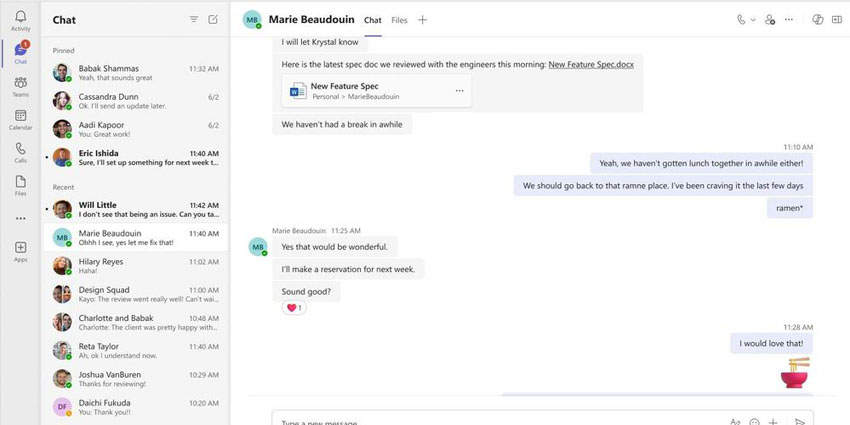Image resolution: width=850 pixels, height=425 pixels.
Task: Open the New Feature Spec.docx link
Action: [591, 64]
